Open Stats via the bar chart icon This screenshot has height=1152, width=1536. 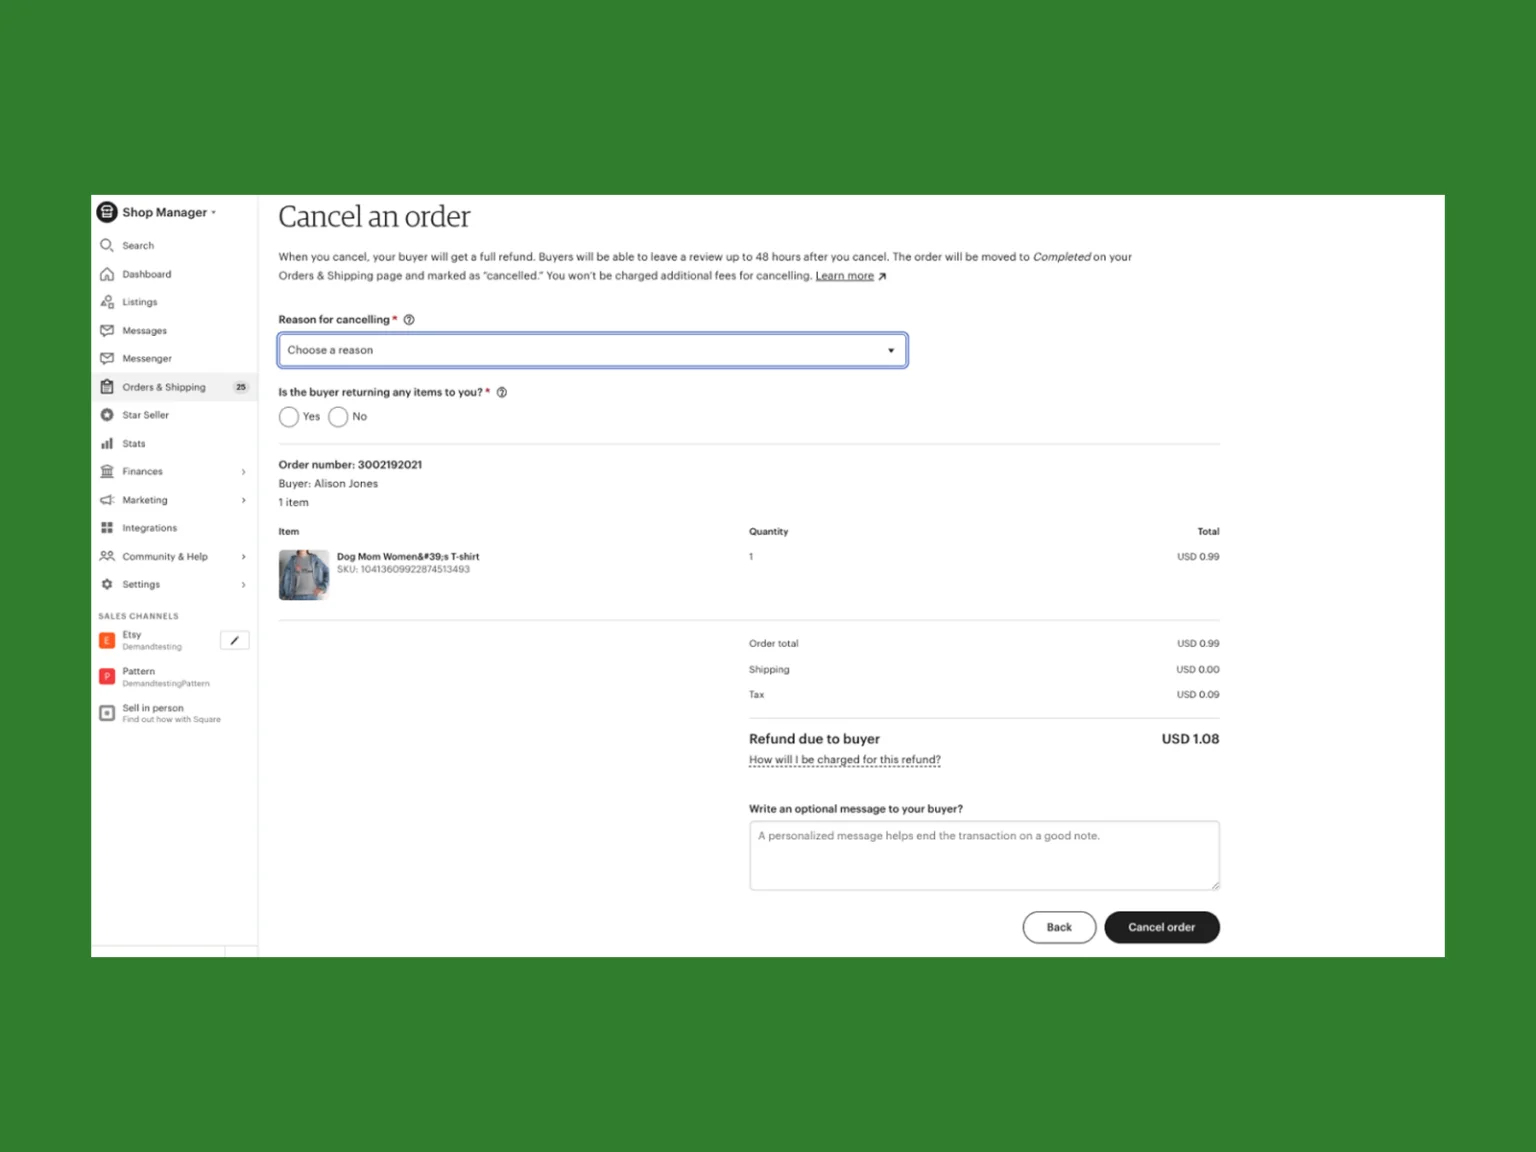[x=107, y=443]
